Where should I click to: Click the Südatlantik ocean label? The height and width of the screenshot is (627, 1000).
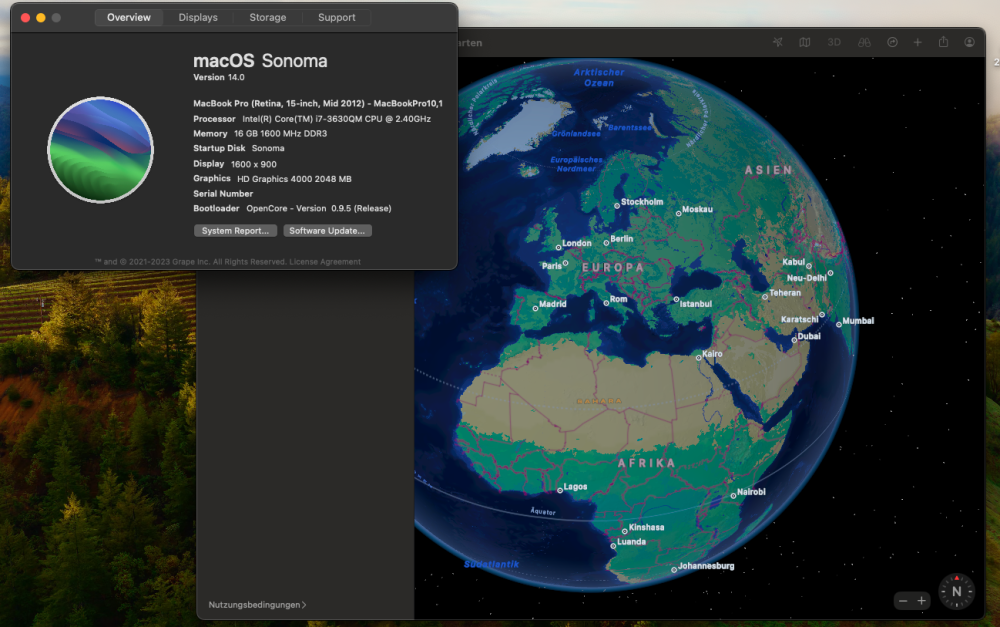click(x=492, y=564)
